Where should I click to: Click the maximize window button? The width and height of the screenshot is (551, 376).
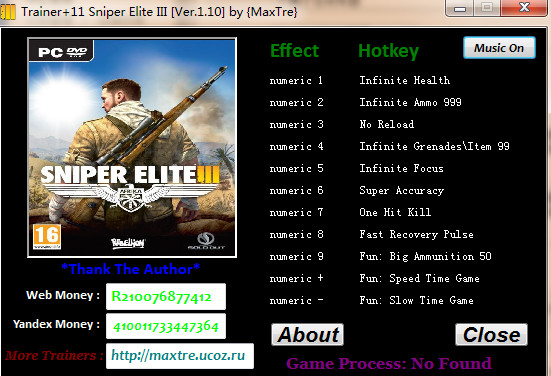click(487, 8)
